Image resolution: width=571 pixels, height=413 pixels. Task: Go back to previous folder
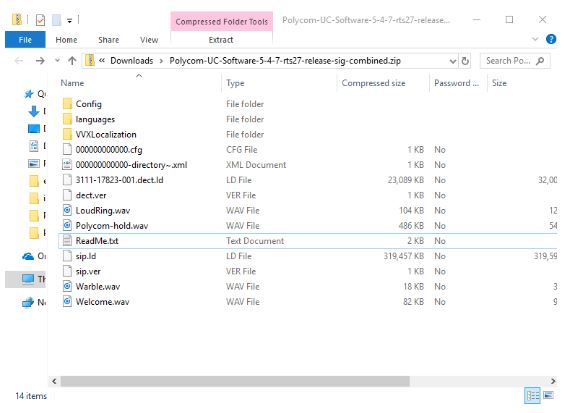pyautogui.click(x=19, y=61)
